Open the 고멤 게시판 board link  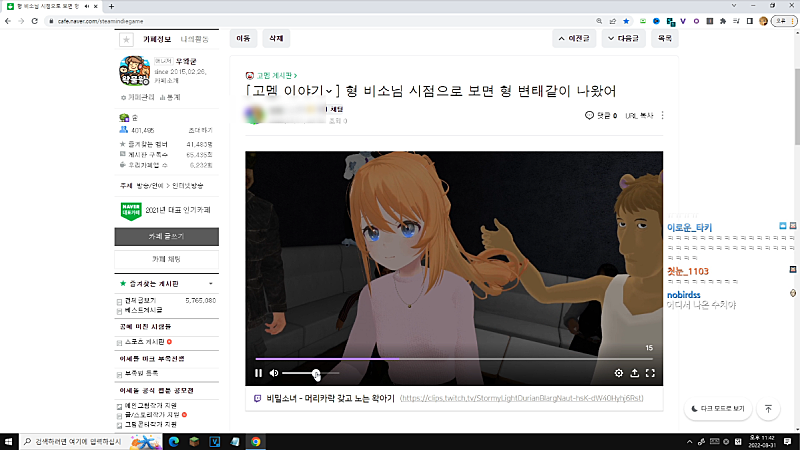(x=276, y=76)
